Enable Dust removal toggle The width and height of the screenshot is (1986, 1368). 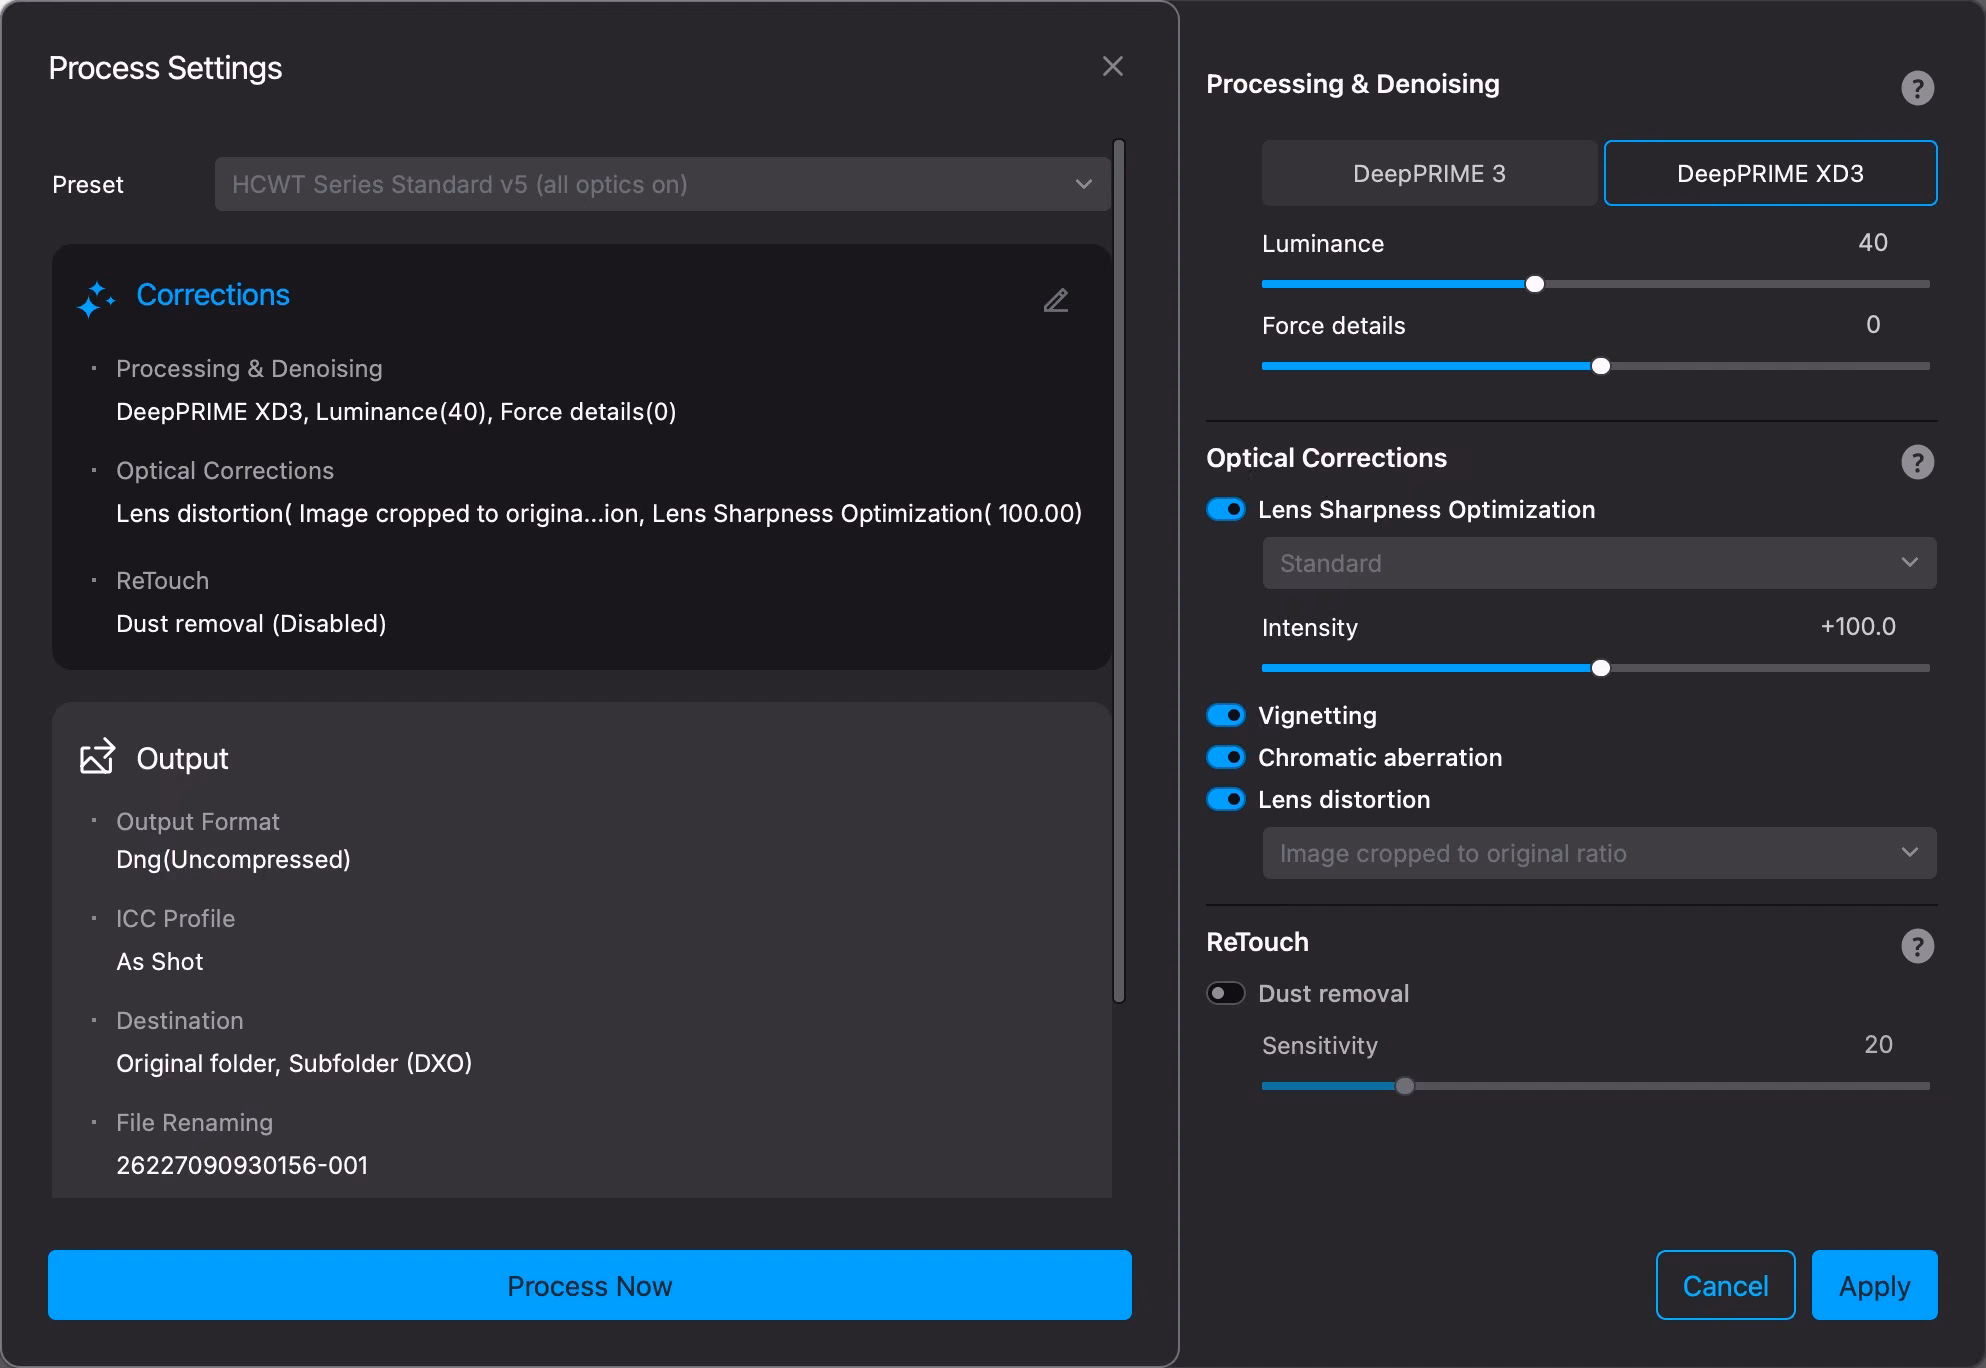[x=1226, y=993]
